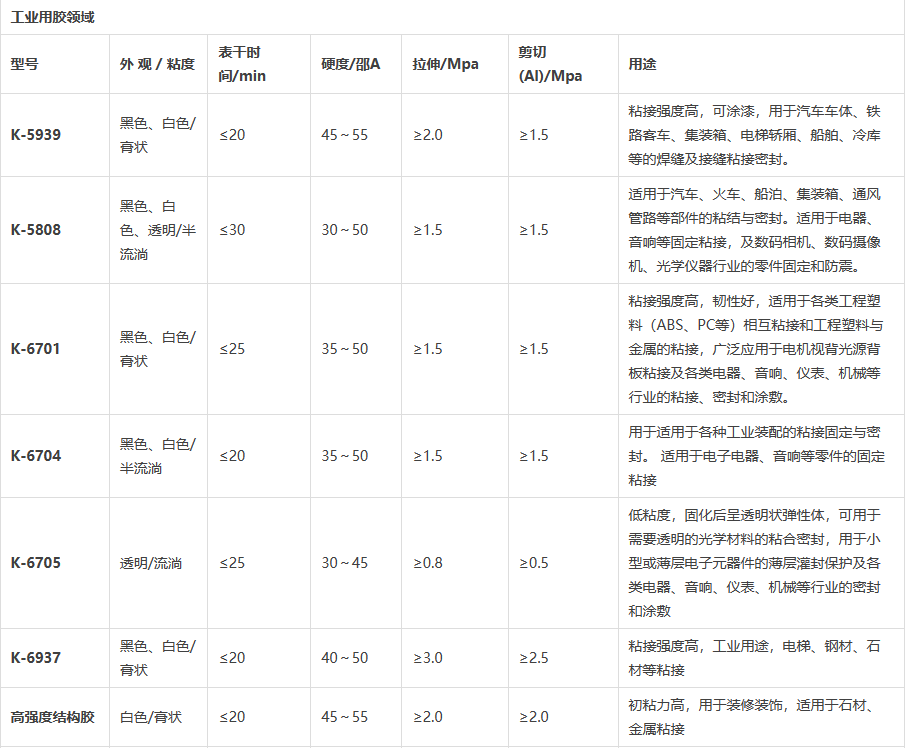Click K-6705 usage text about 低粘度
Viewport: 906px width, 748px height.
(x=755, y=563)
